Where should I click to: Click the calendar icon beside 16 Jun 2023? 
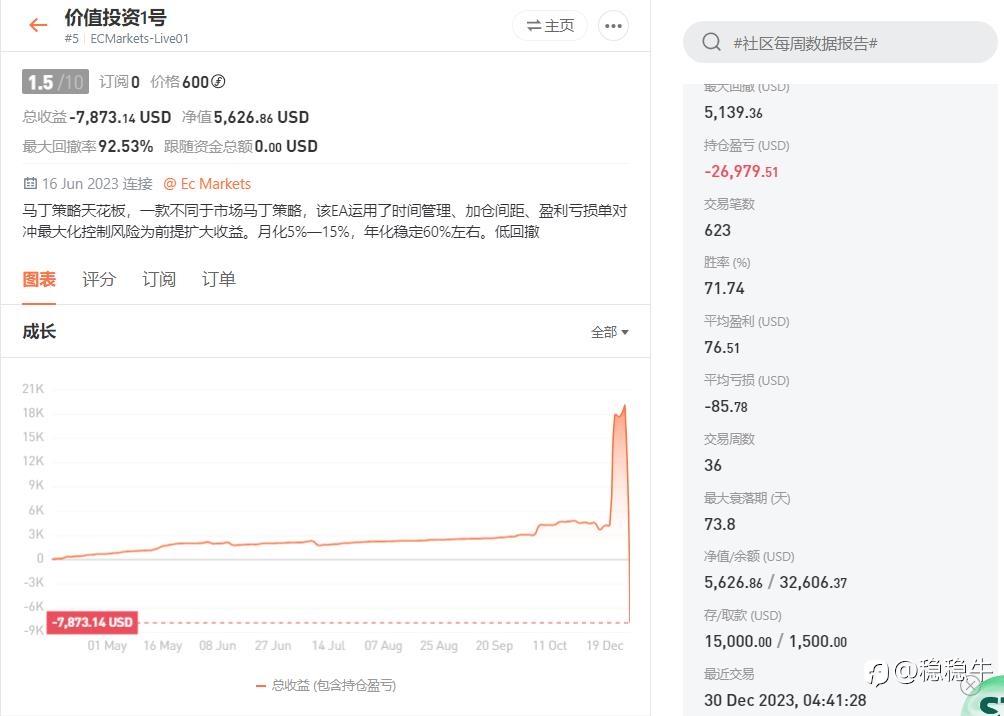click(30, 184)
